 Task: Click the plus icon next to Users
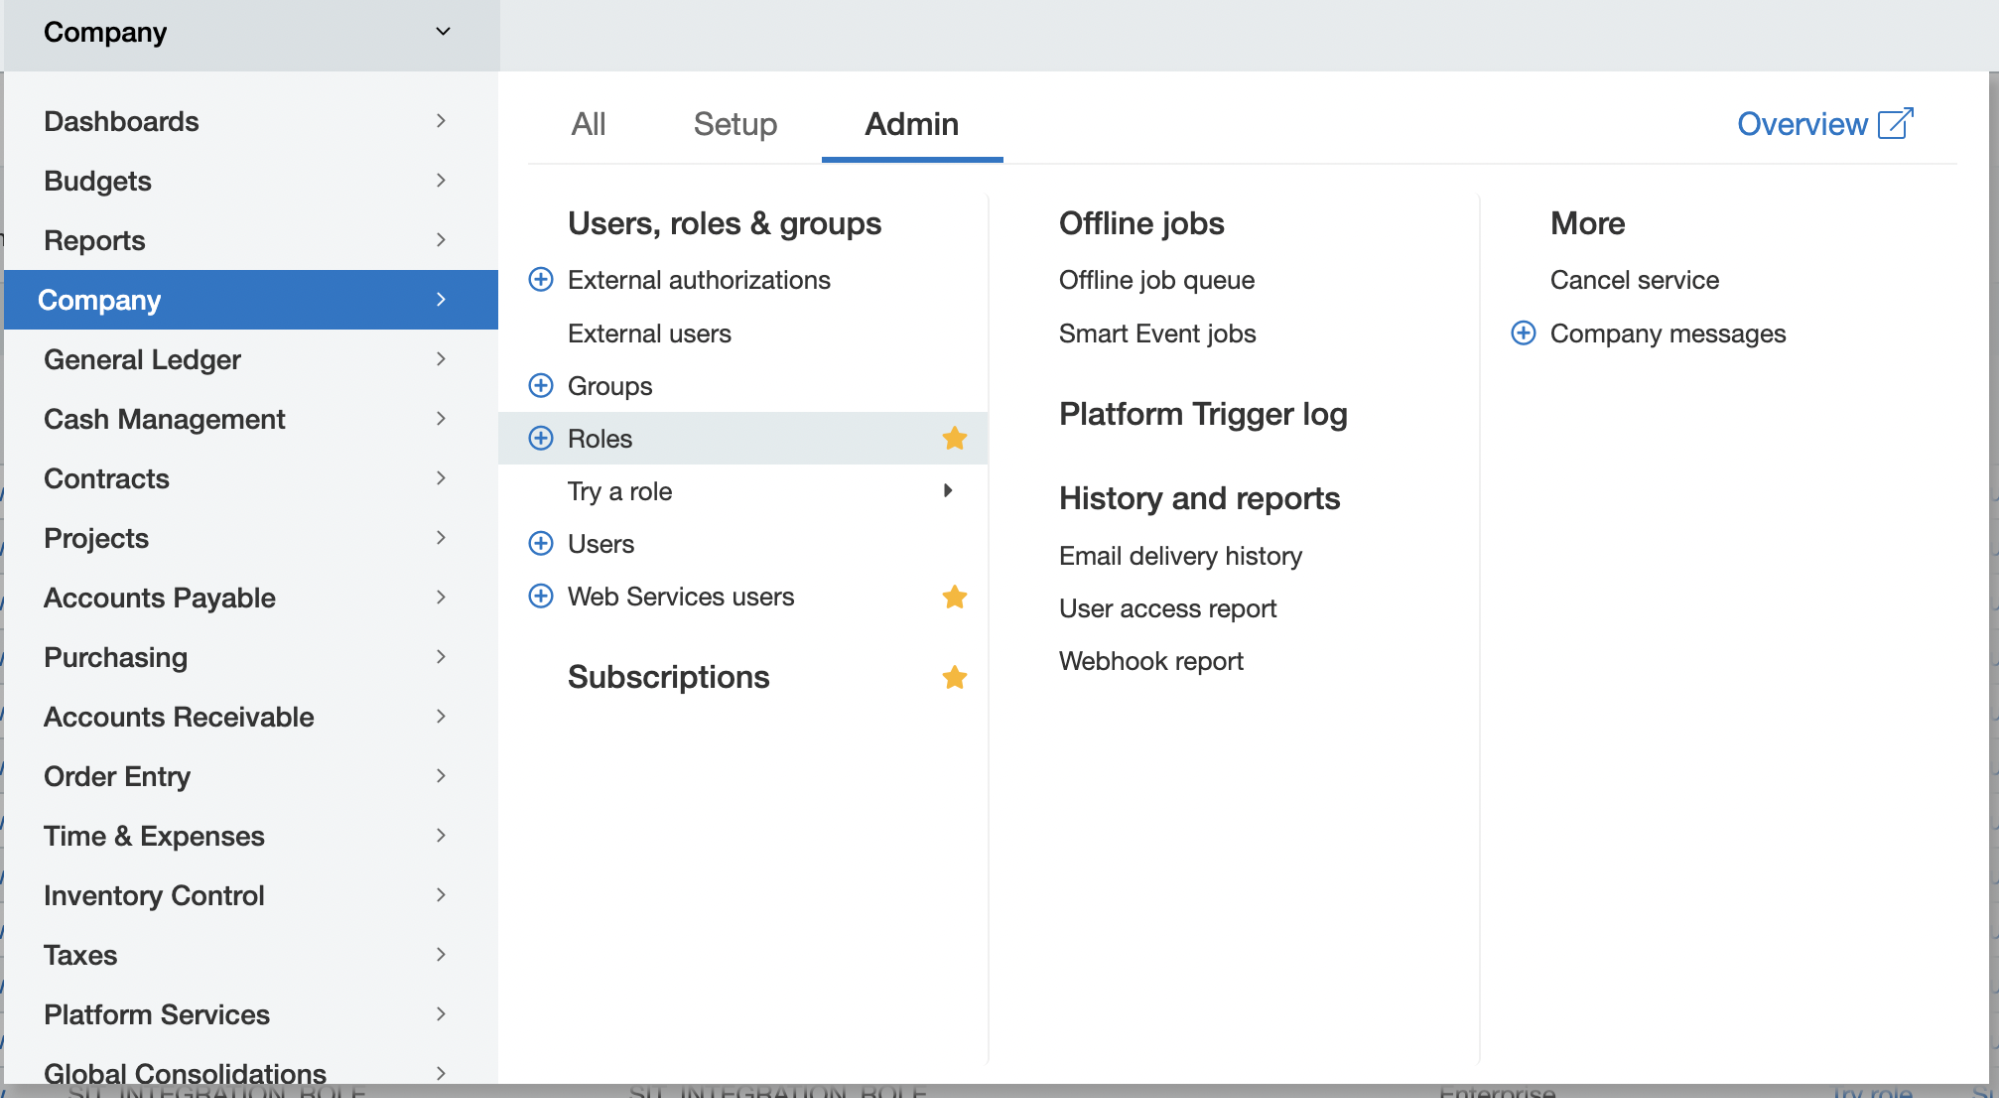(x=540, y=543)
